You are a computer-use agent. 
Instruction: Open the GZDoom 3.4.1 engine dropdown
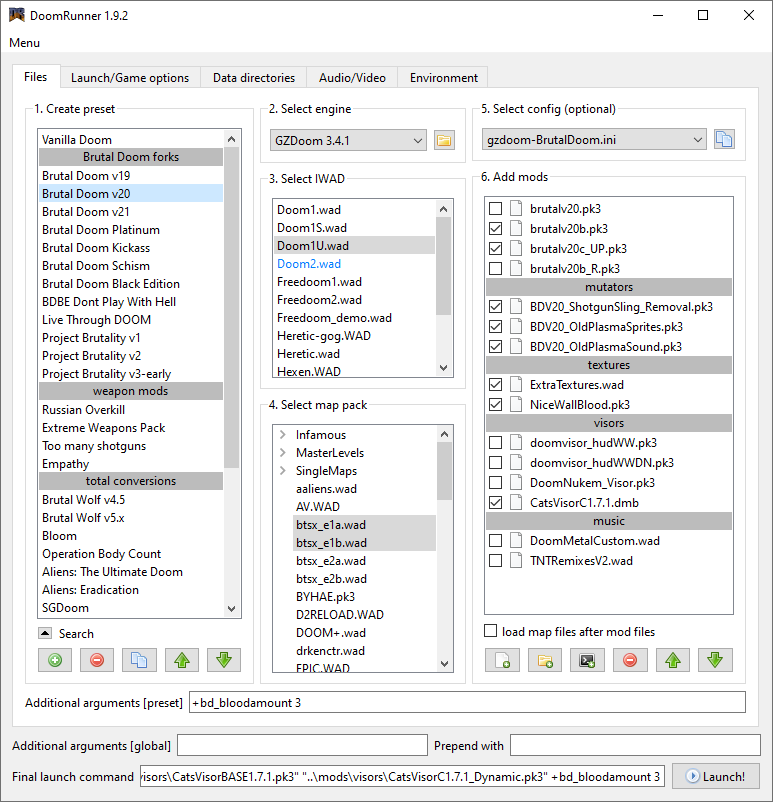[x=348, y=140]
